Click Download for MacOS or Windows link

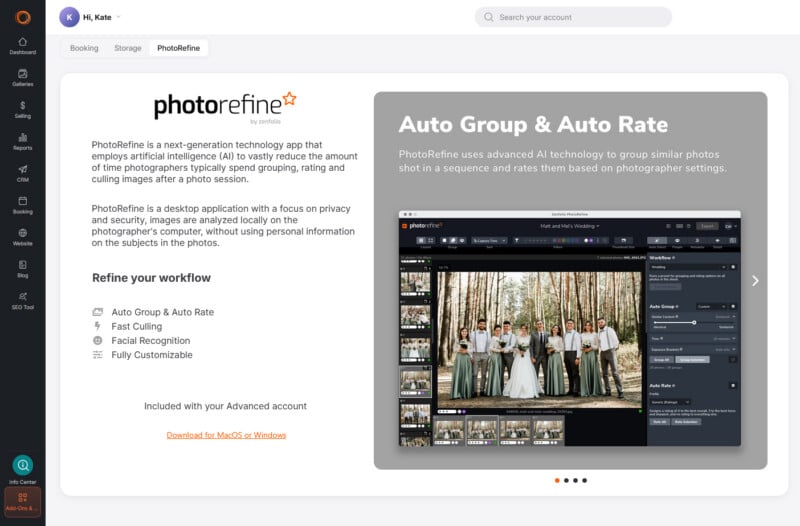point(226,435)
